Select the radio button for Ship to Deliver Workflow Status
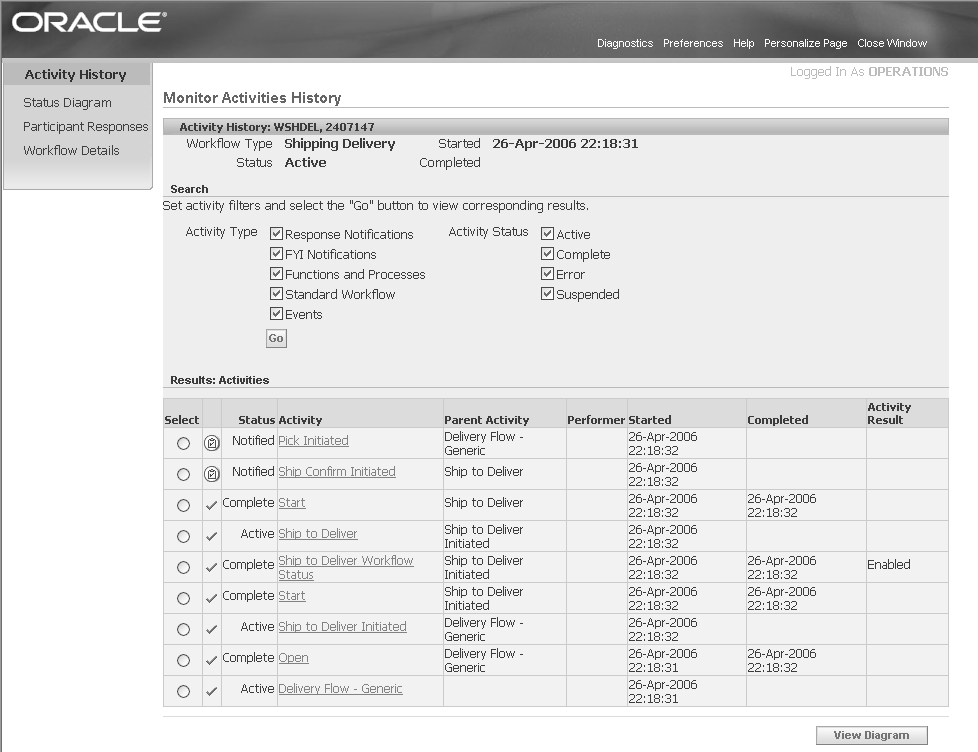Image resolution: width=978 pixels, height=752 pixels. coord(183,567)
